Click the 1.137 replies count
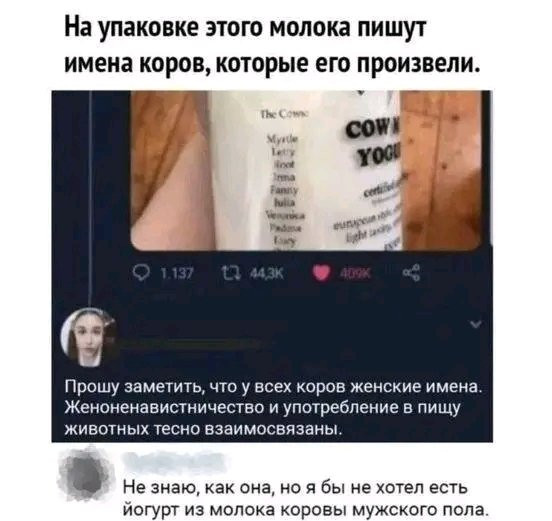 176,274
